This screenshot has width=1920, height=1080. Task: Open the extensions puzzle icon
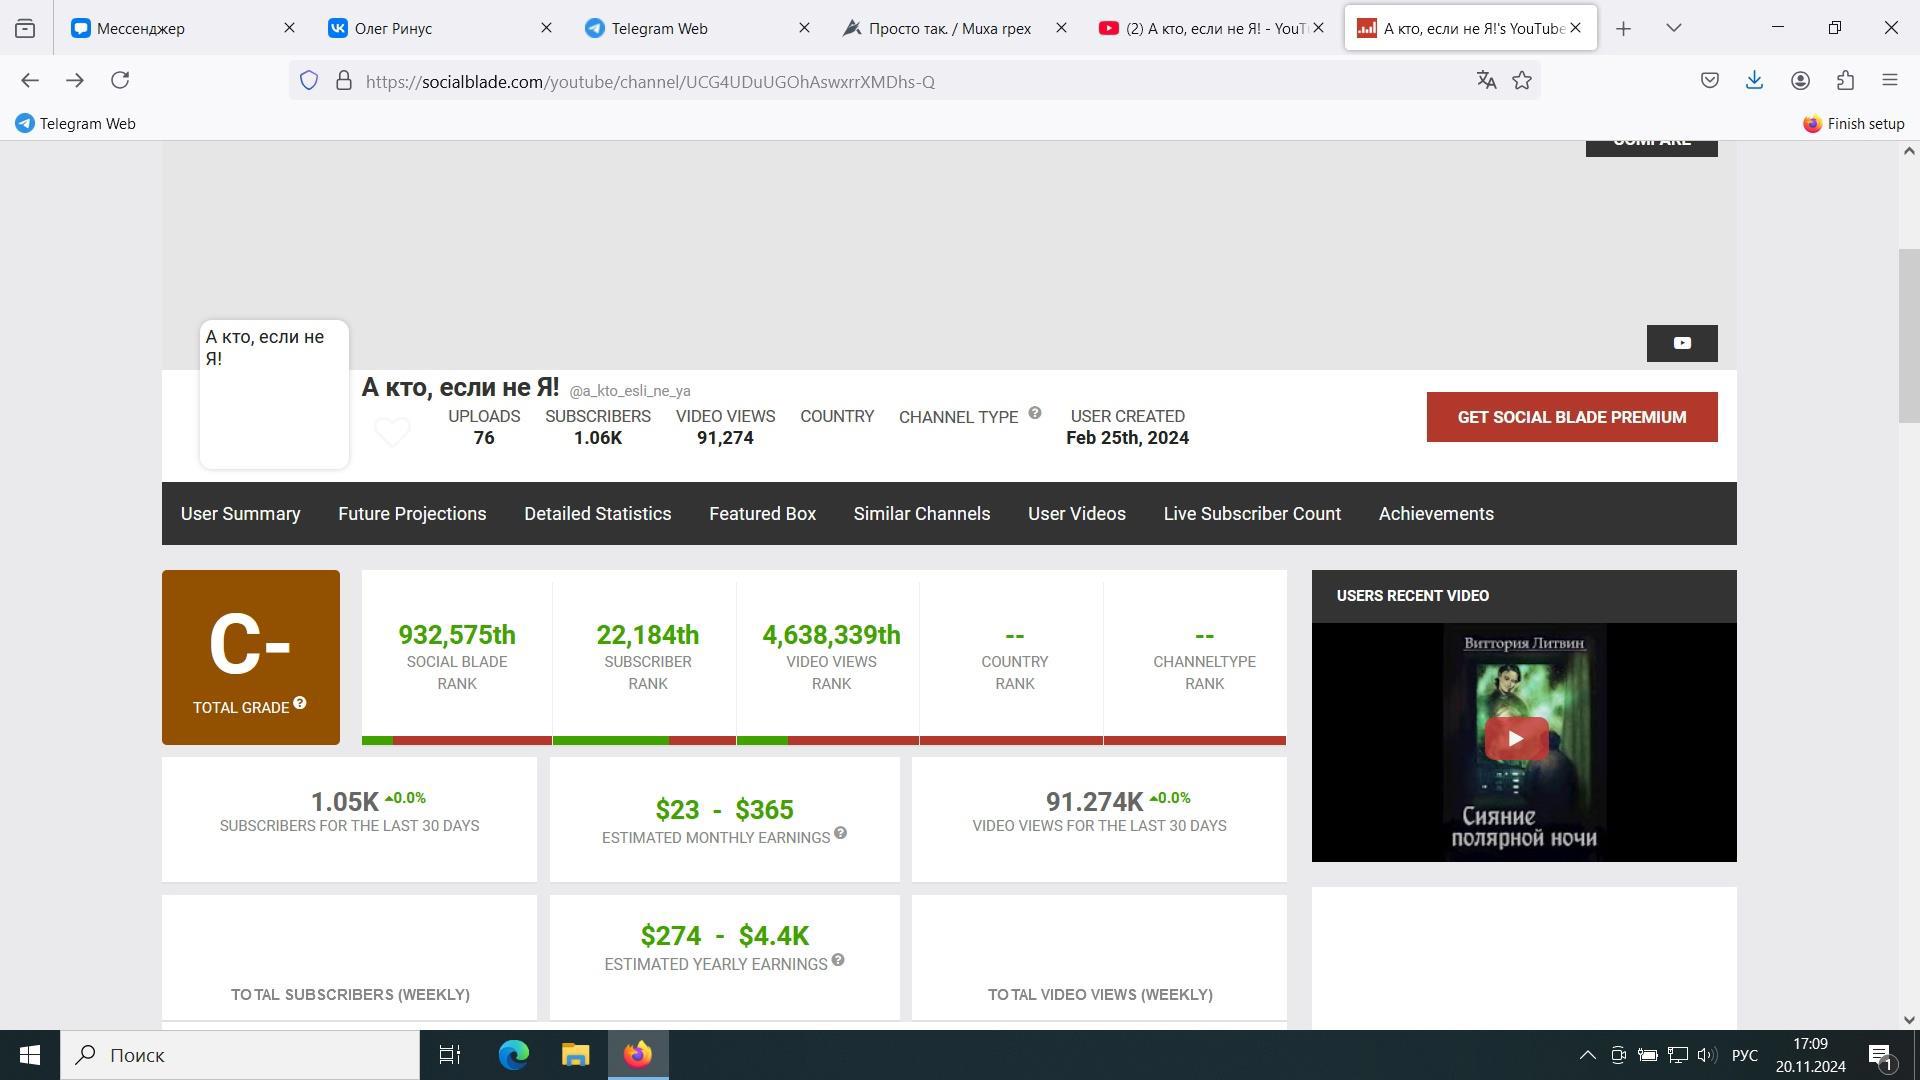(x=1845, y=81)
